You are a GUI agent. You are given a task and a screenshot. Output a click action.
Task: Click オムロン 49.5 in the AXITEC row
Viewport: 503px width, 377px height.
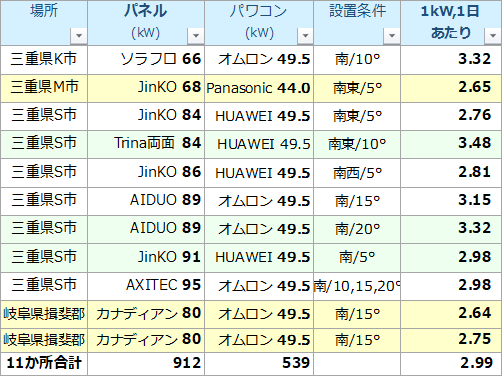[259, 286]
